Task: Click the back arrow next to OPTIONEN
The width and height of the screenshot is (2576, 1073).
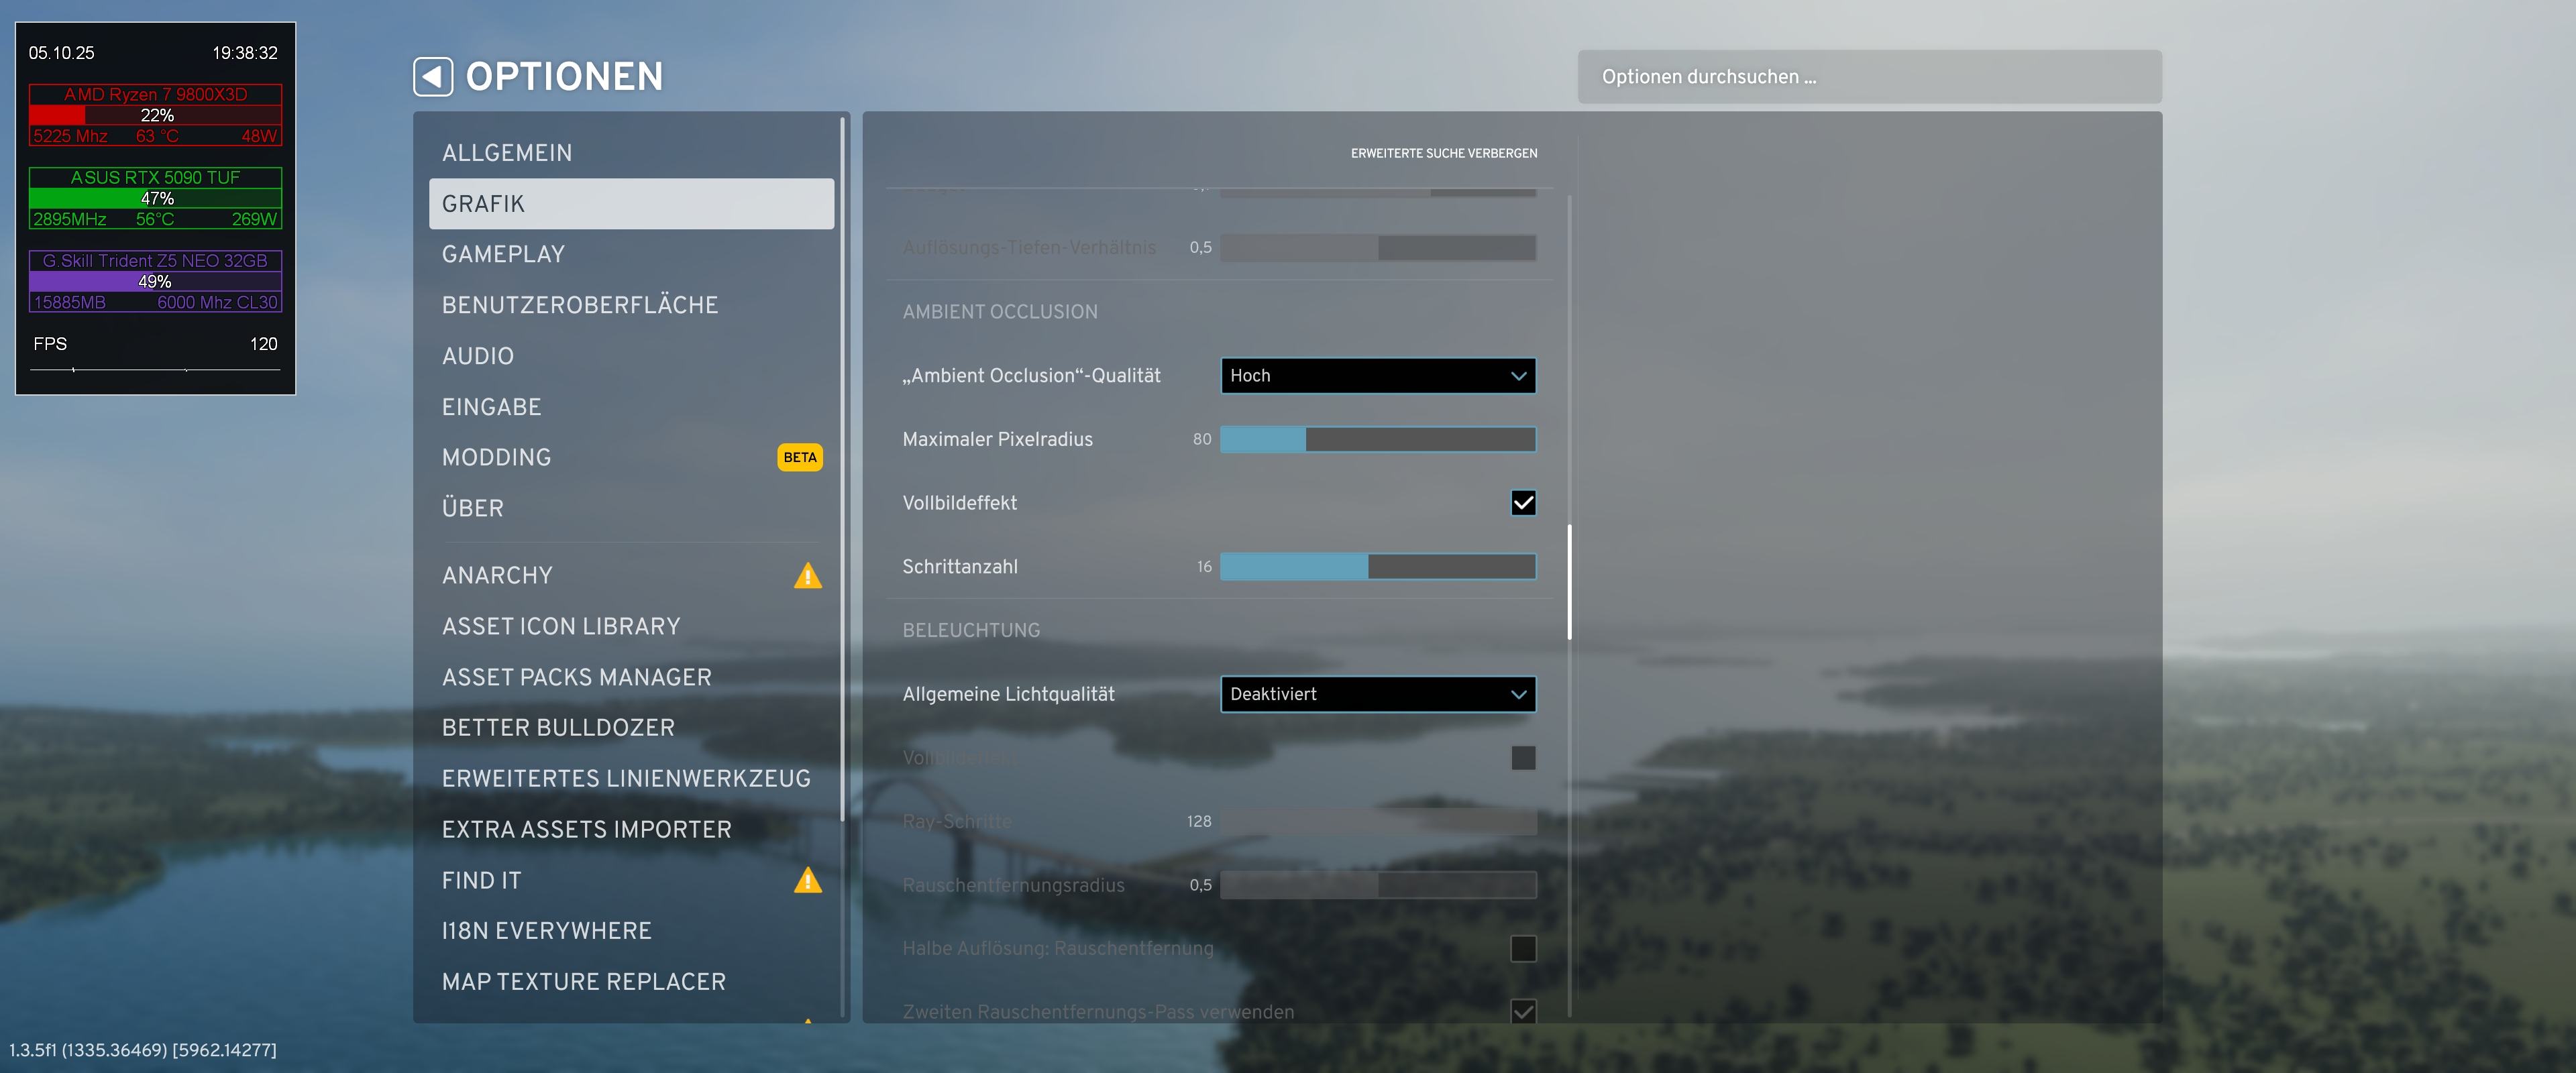Action: [x=433, y=77]
